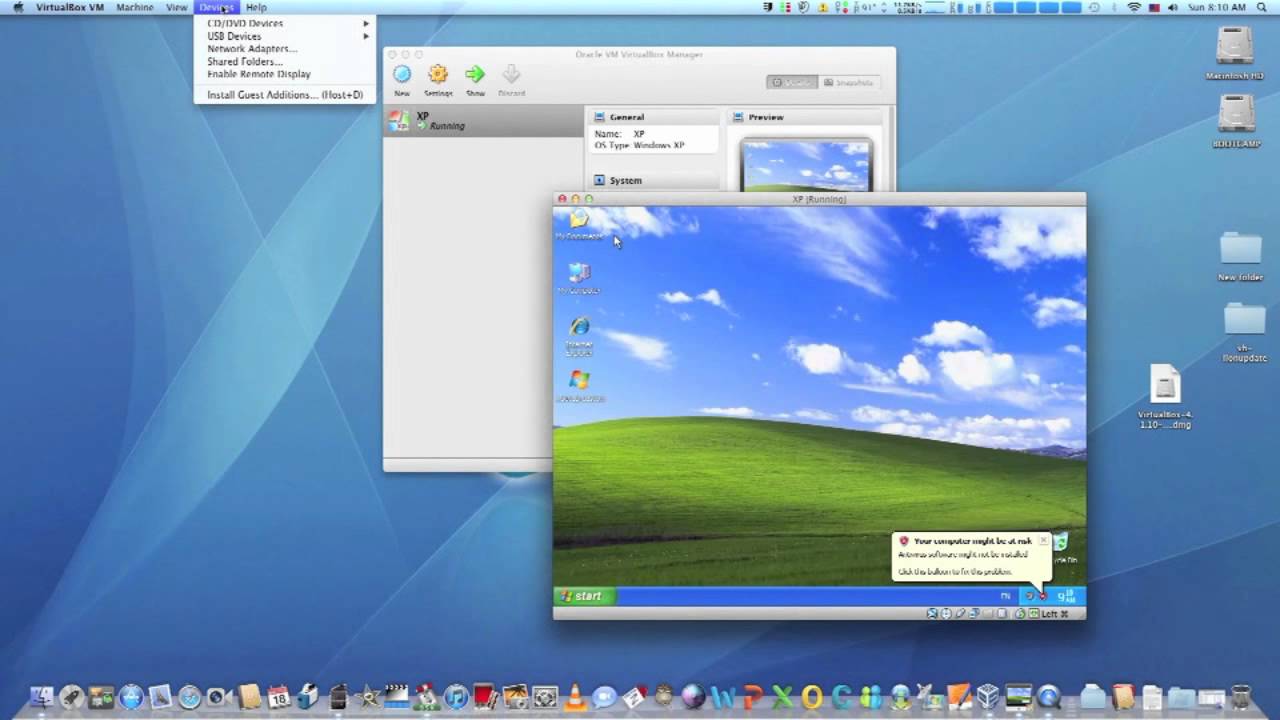This screenshot has width=1280, height=720.
Task: Open the BOOTCAMP drive icon
Action: (1236, 121)
